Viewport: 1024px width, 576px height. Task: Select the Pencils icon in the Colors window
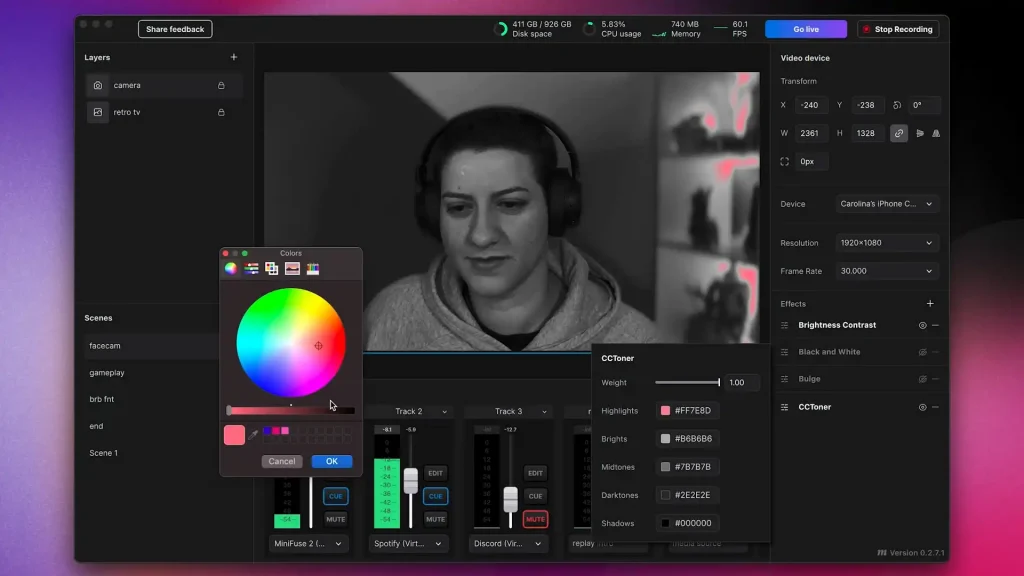point(314,268)
